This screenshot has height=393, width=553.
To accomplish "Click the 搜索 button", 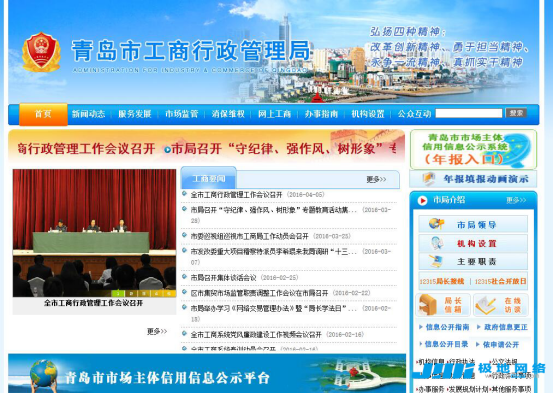I will pyautogui.click(x=516, y=113).
